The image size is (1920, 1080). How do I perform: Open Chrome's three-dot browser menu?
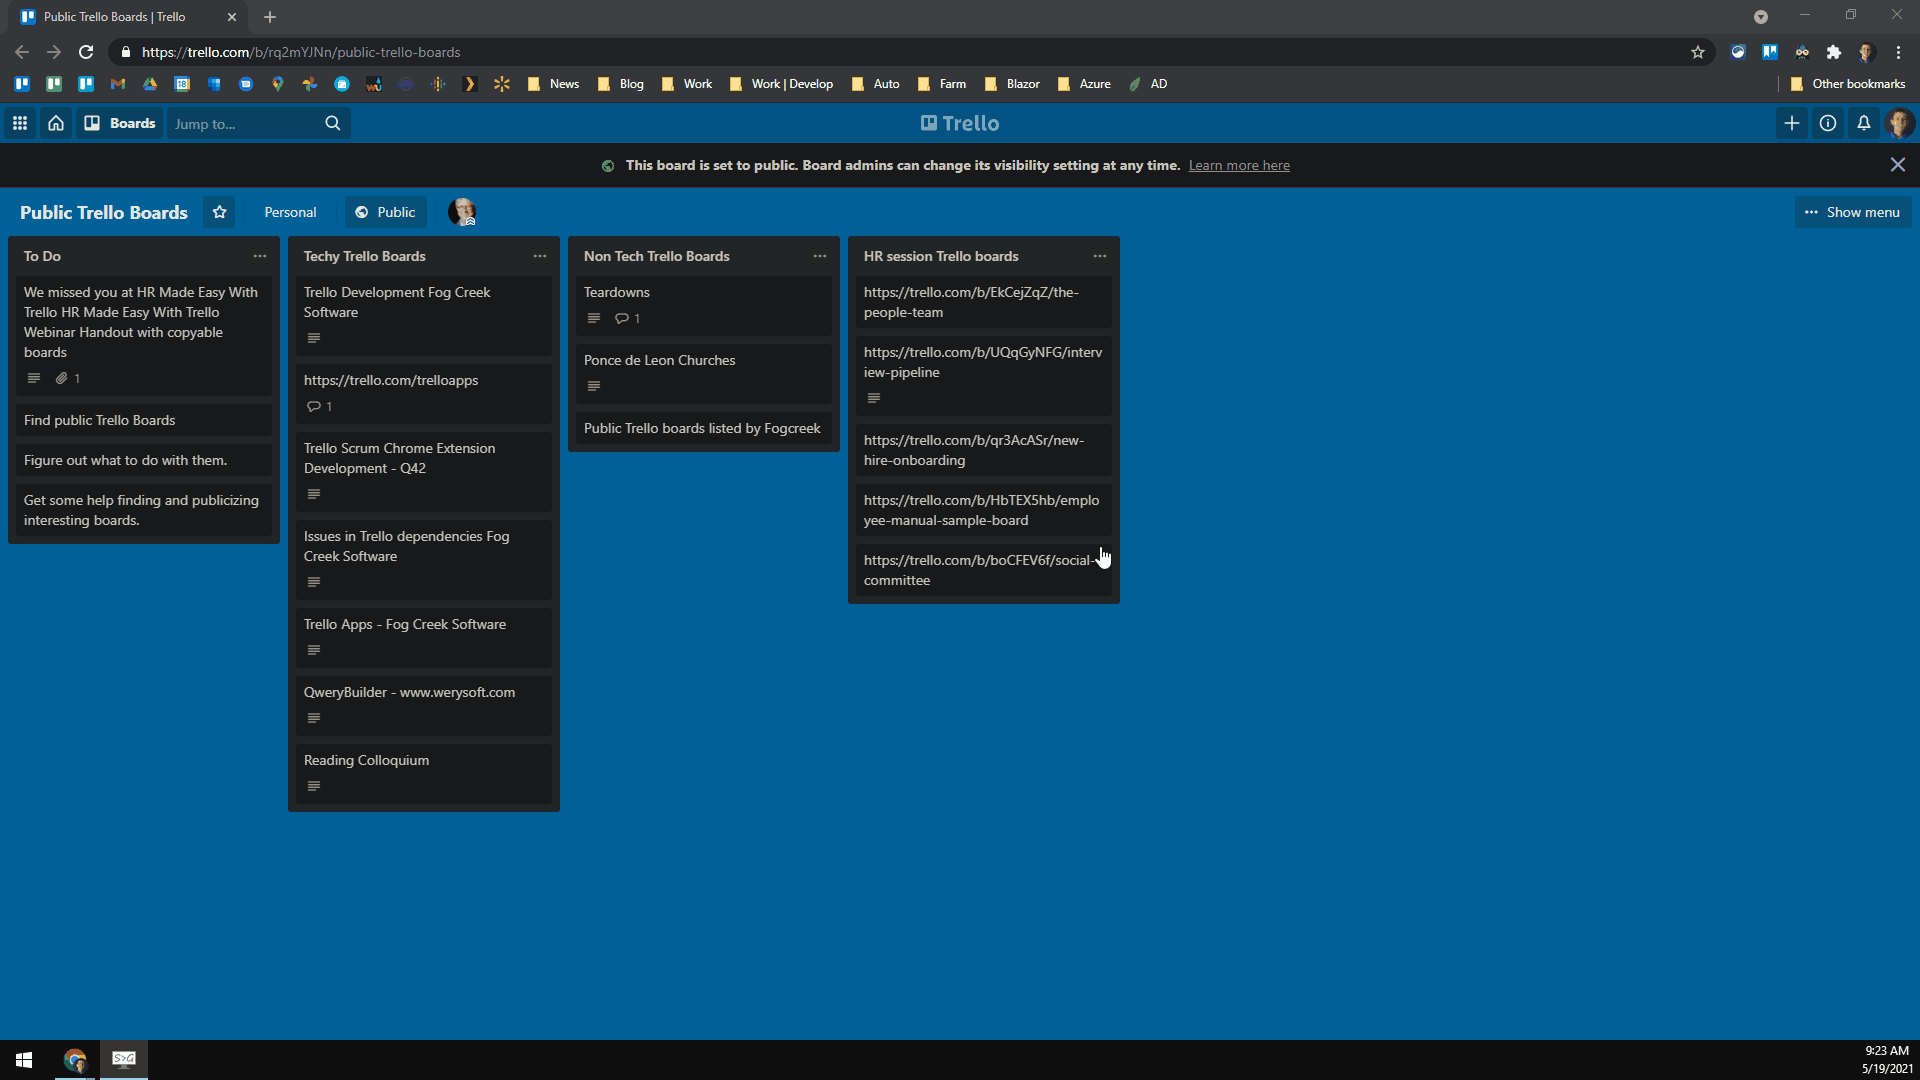pyautogui.click(x=1898, y=52)
